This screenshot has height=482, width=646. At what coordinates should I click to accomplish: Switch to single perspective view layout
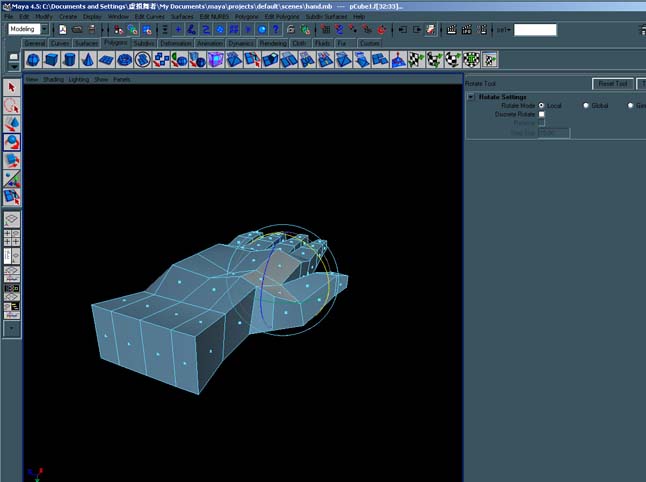coord(12,219)
